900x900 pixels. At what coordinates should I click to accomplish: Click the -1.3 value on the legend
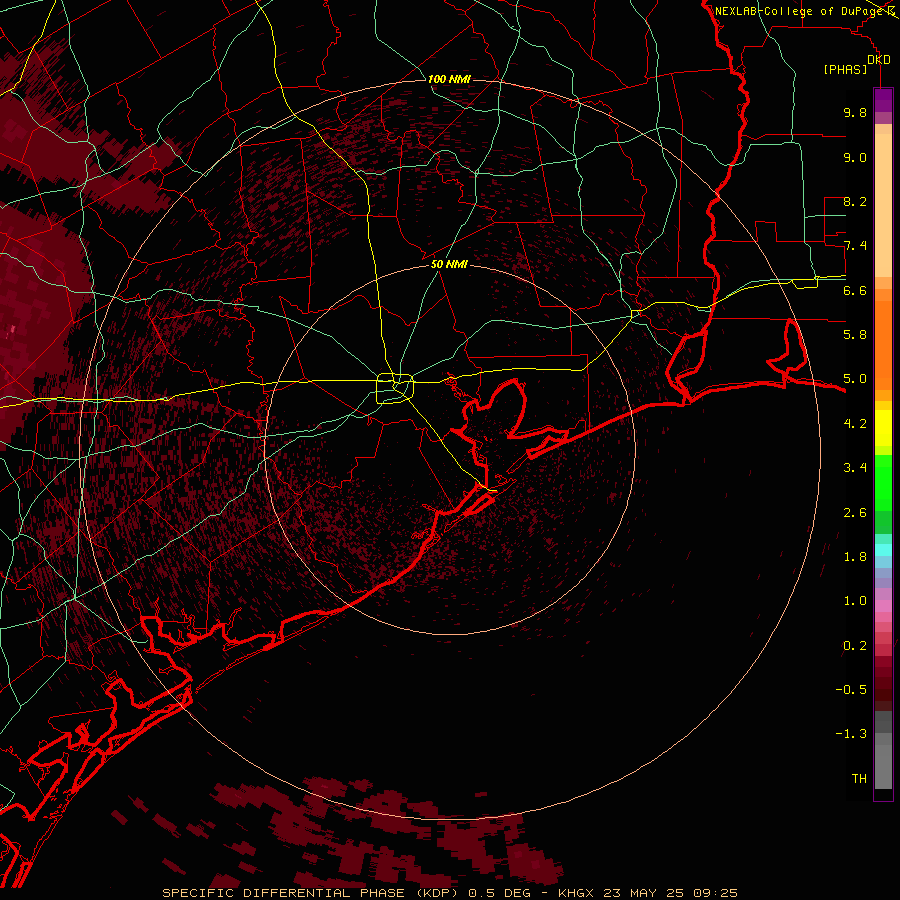pyautogui.click(x=851, y=734)
